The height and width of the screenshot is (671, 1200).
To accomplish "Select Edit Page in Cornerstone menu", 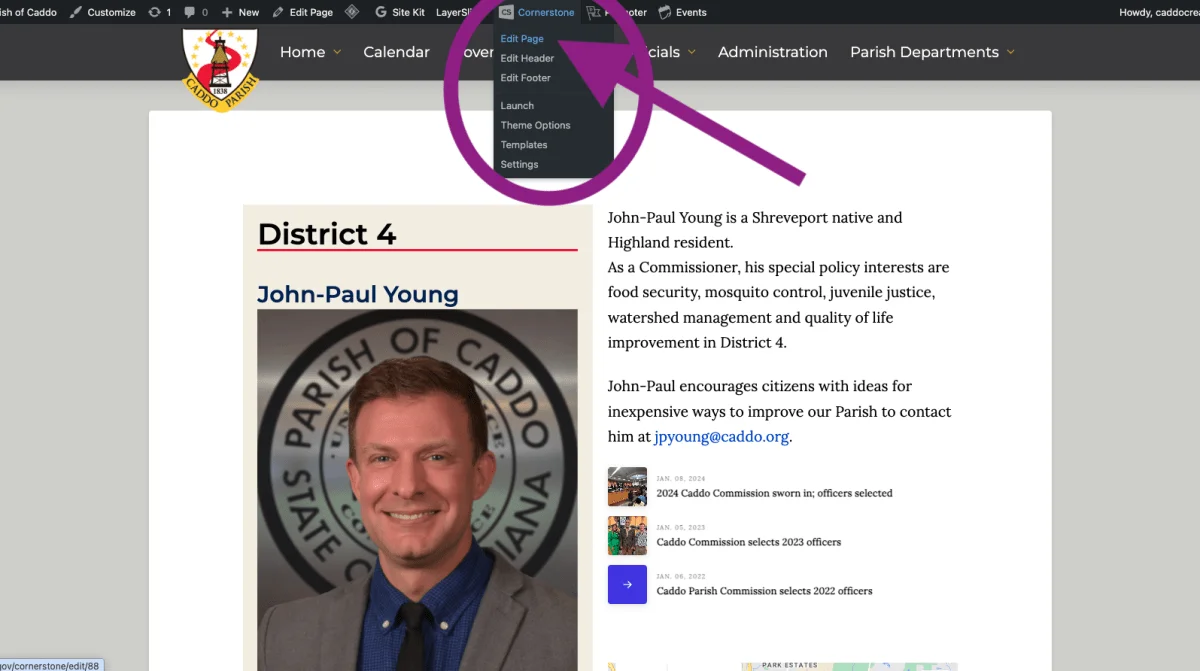I will pyautogui.click(x=522, y=39).
